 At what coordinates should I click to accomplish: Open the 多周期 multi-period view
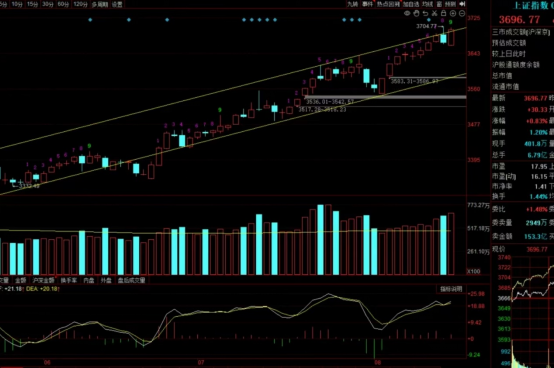100,4
